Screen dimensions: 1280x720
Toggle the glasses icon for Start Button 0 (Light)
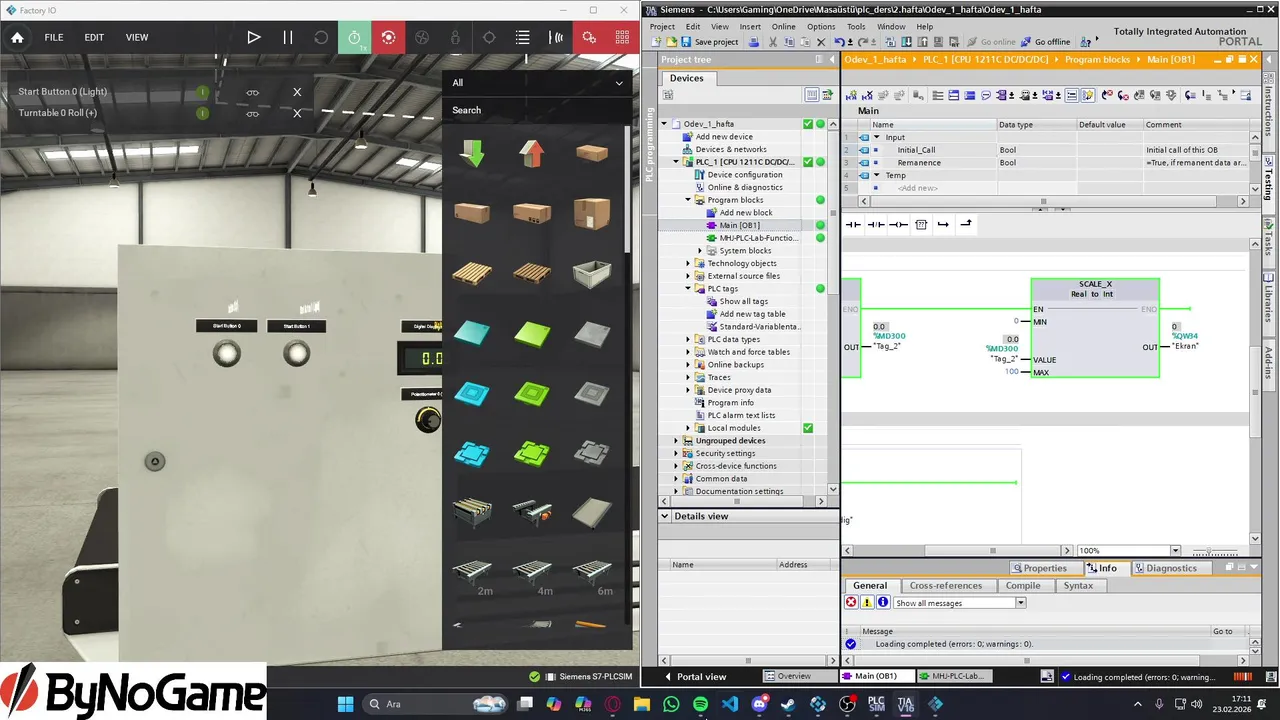(x=253, y=92)
